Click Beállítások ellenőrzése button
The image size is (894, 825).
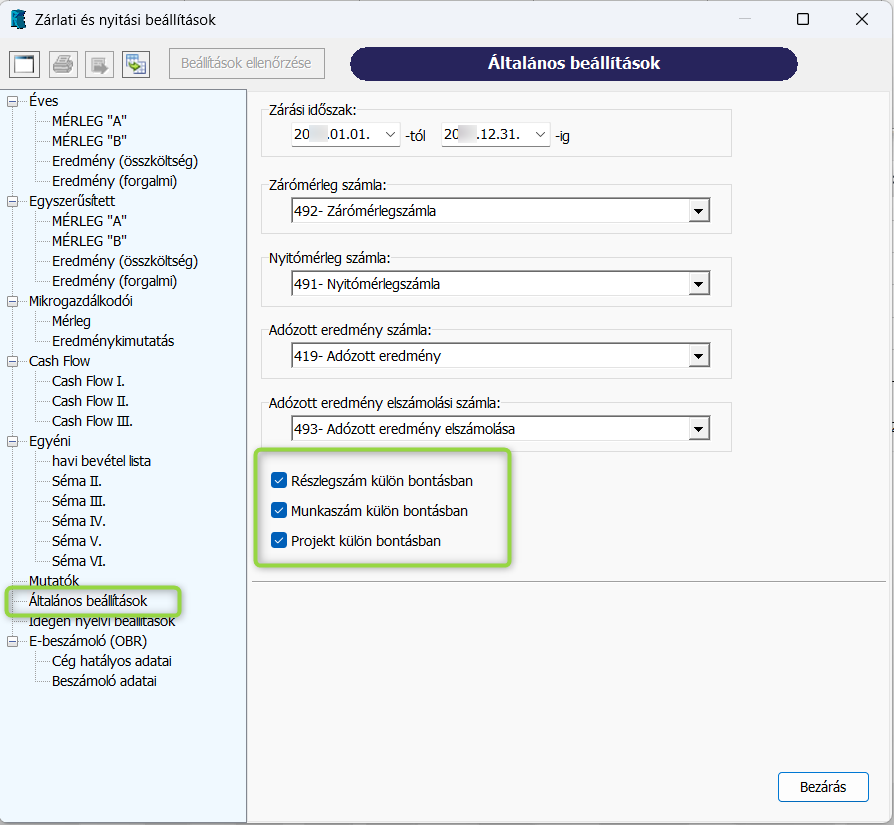point(247,63)
